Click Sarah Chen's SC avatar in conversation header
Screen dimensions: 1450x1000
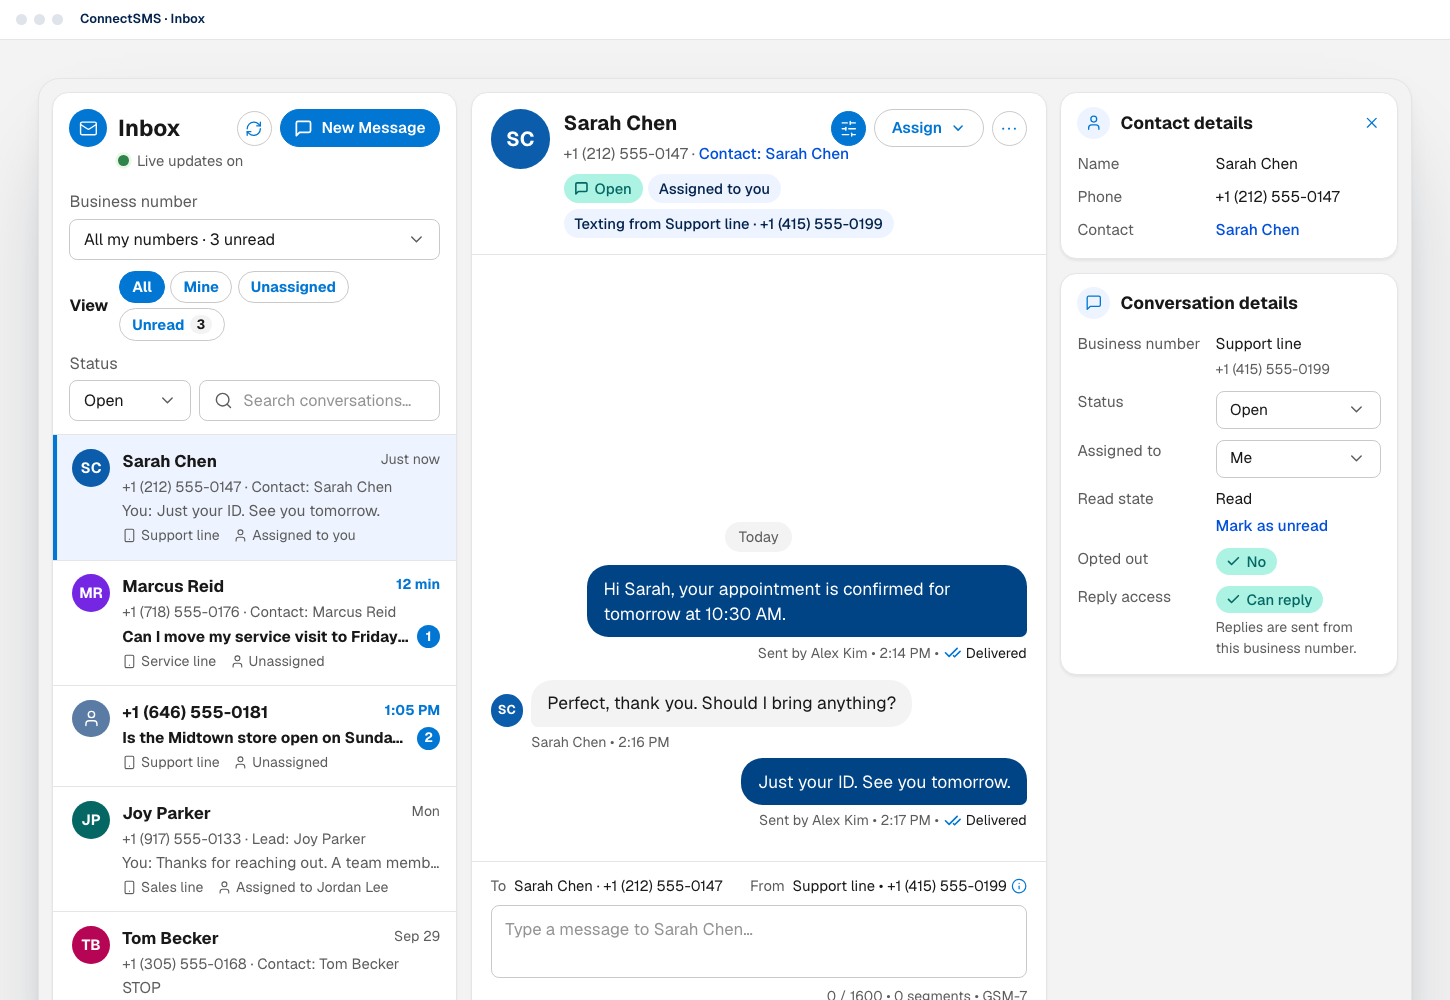[x=520, y=139]
